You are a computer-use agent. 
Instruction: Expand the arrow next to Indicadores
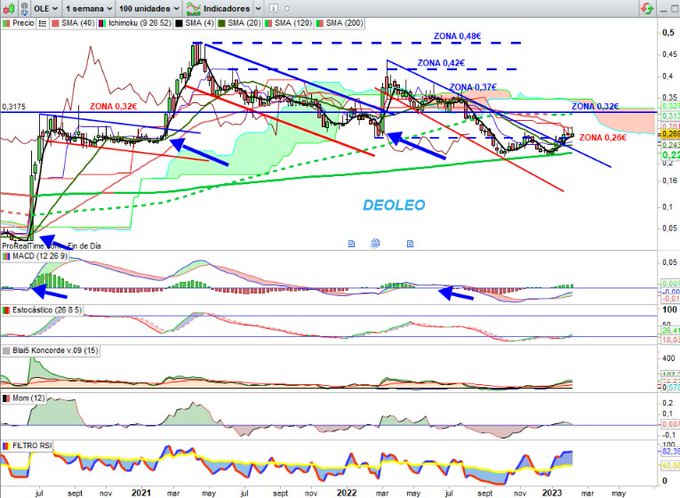(x=258, y=8)
